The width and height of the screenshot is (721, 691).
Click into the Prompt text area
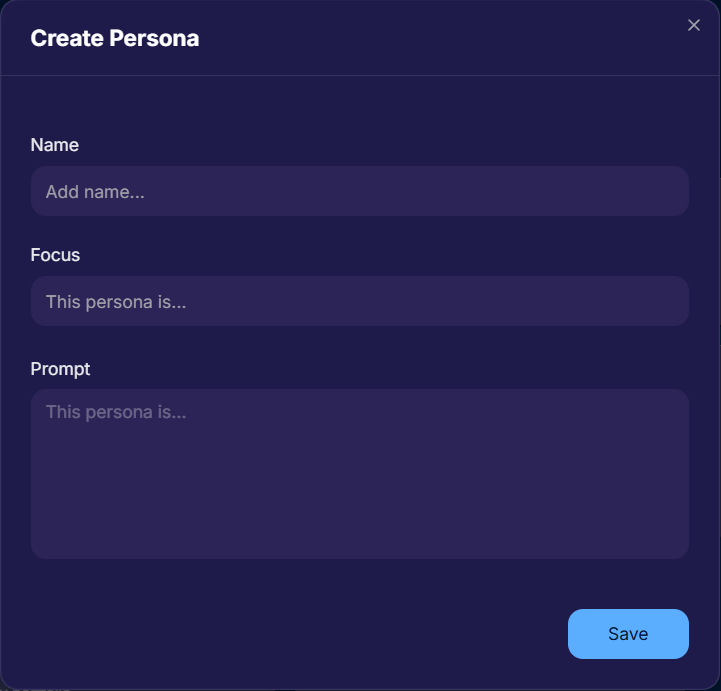(360, 473)
